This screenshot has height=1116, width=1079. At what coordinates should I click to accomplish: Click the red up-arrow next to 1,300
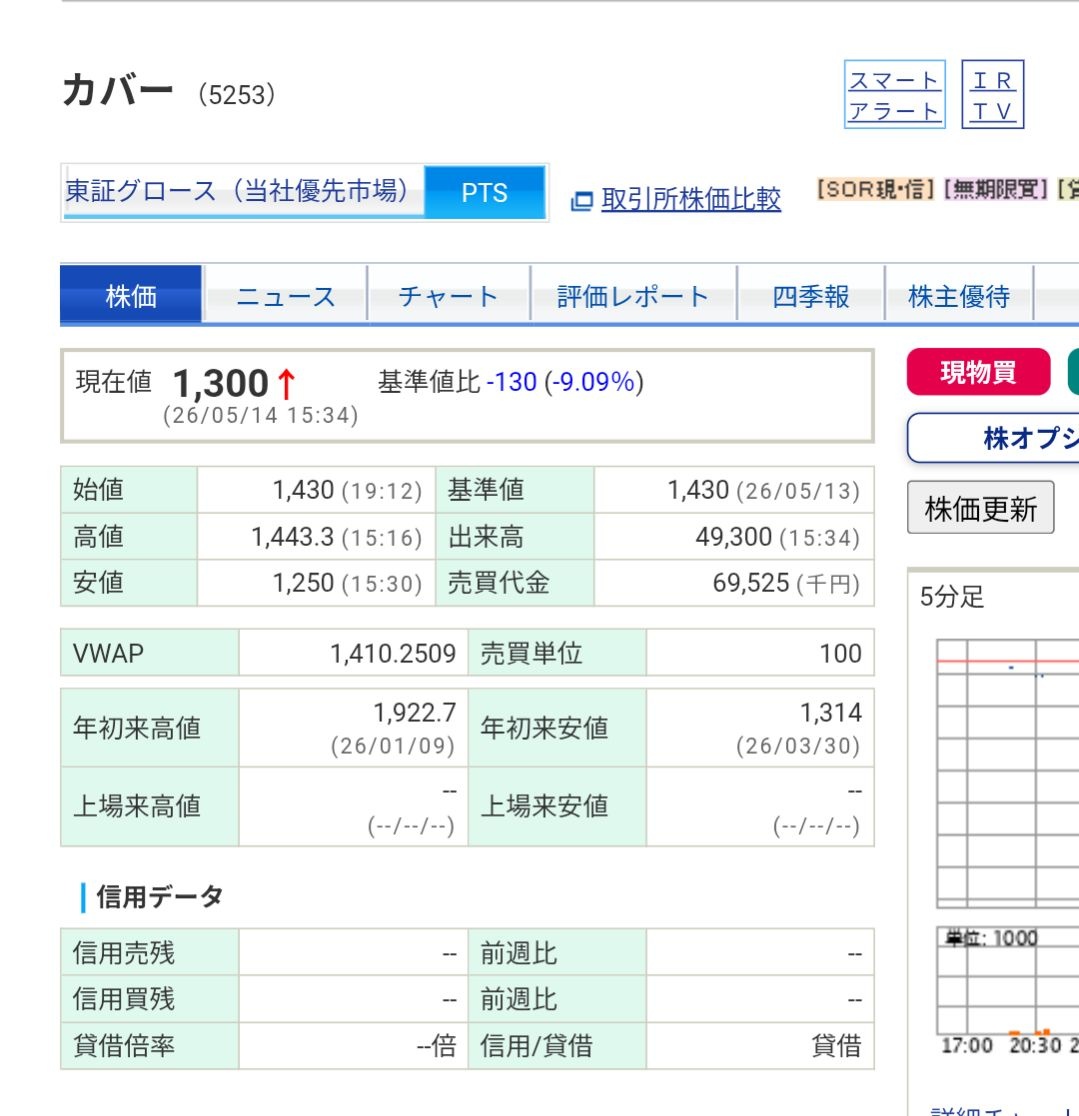(x=286, y=384)
